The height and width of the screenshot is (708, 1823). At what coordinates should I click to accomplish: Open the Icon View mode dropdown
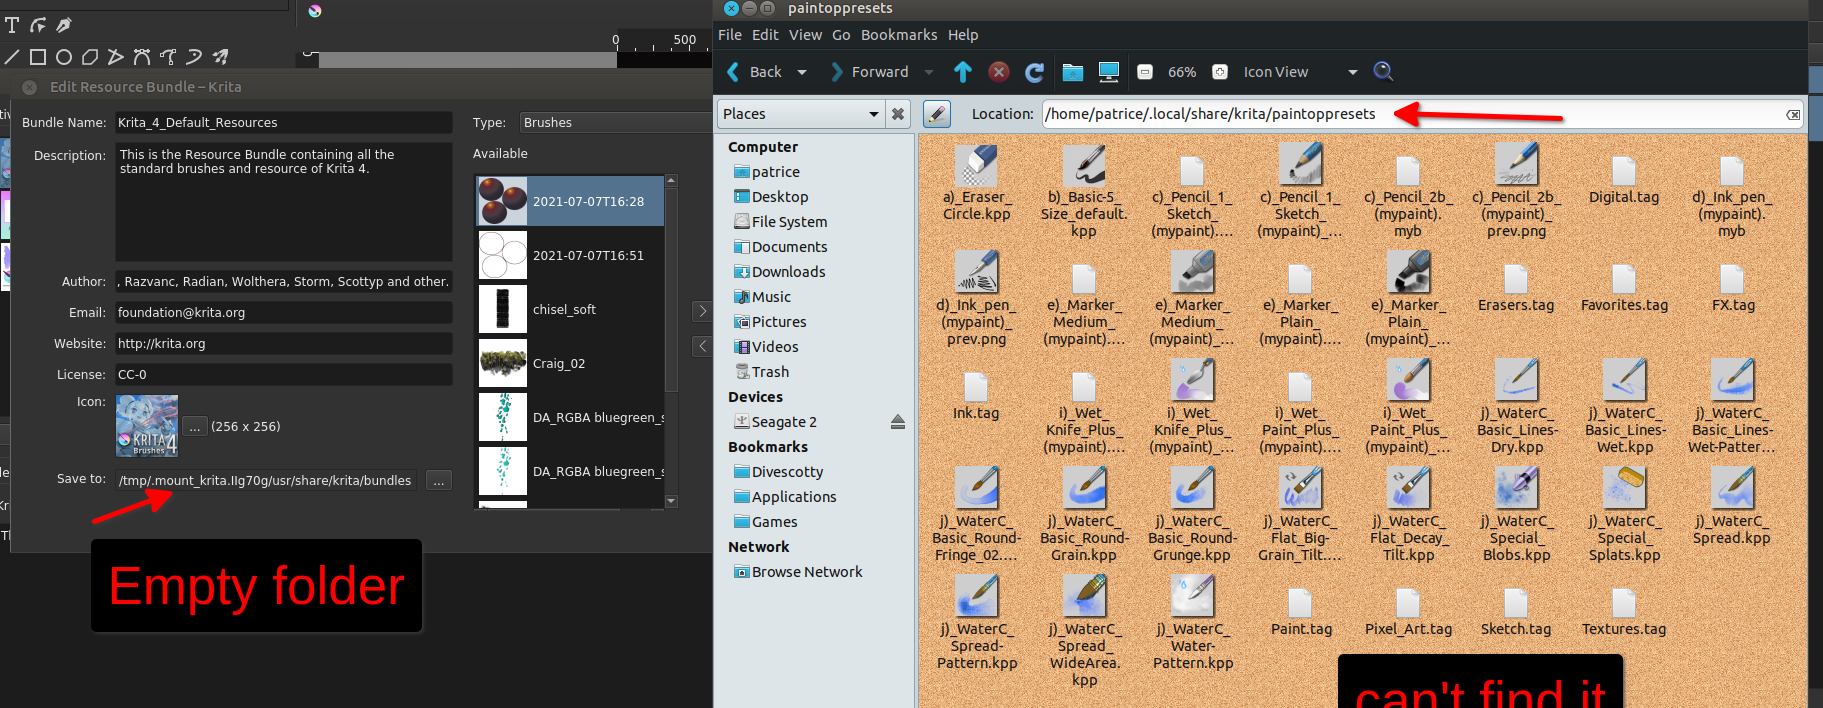pos(1300,72)
